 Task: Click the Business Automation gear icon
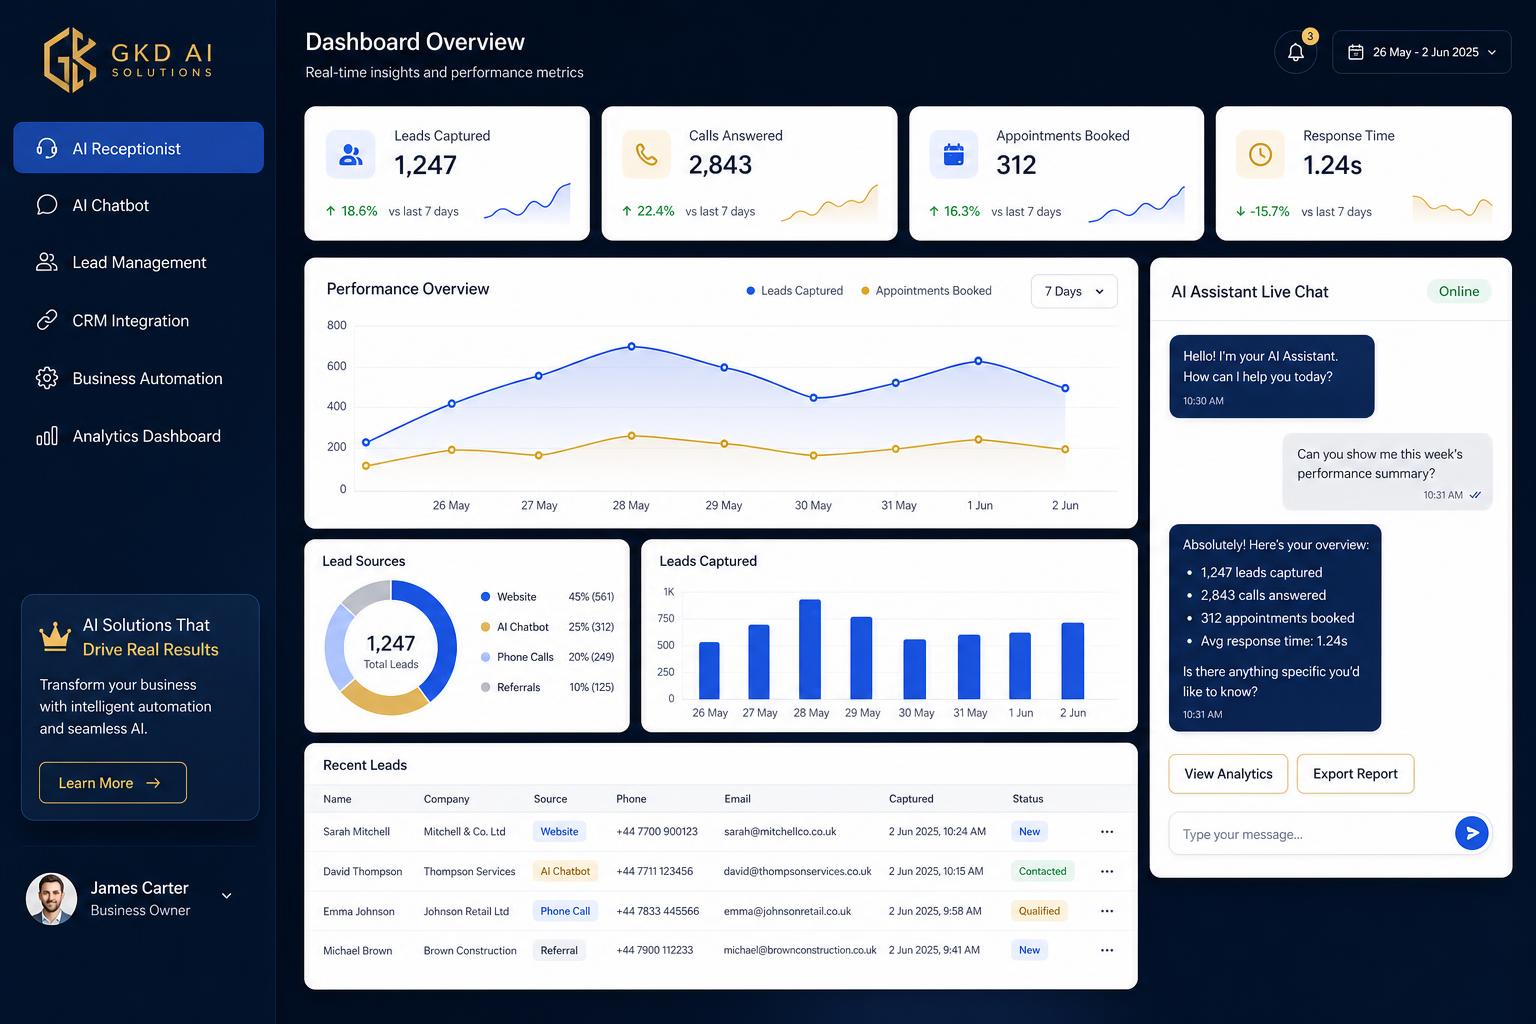coord(47,378)
